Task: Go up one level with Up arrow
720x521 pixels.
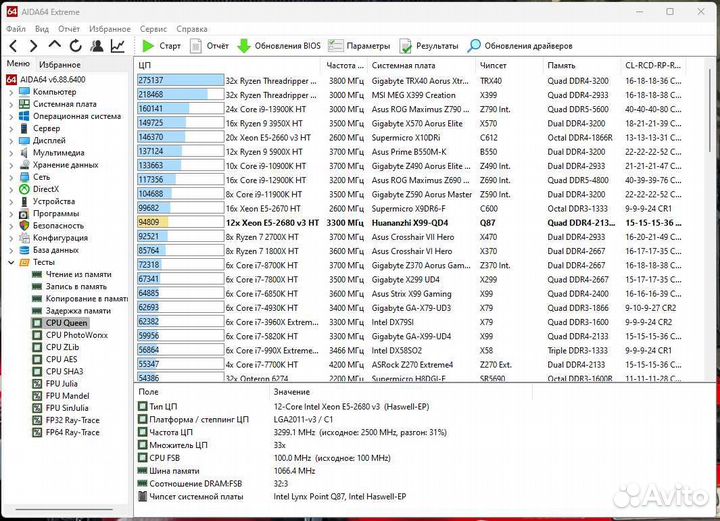Action: (55, 45)
